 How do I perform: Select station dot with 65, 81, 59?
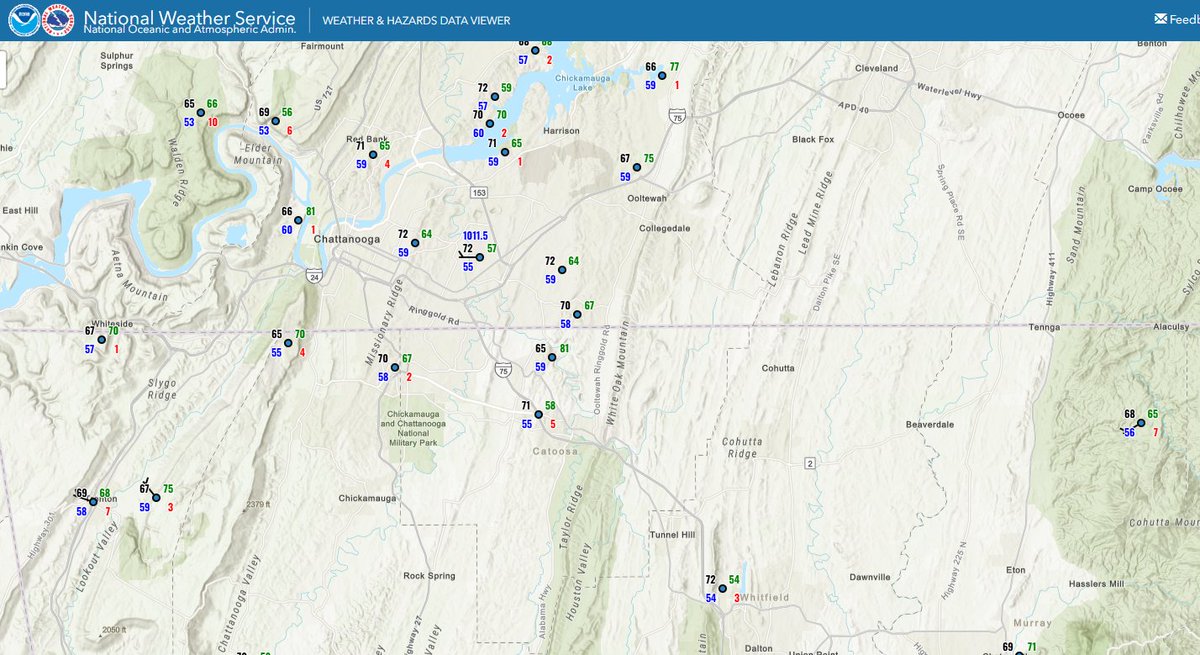pyautogui.click(x=552, y=357)
